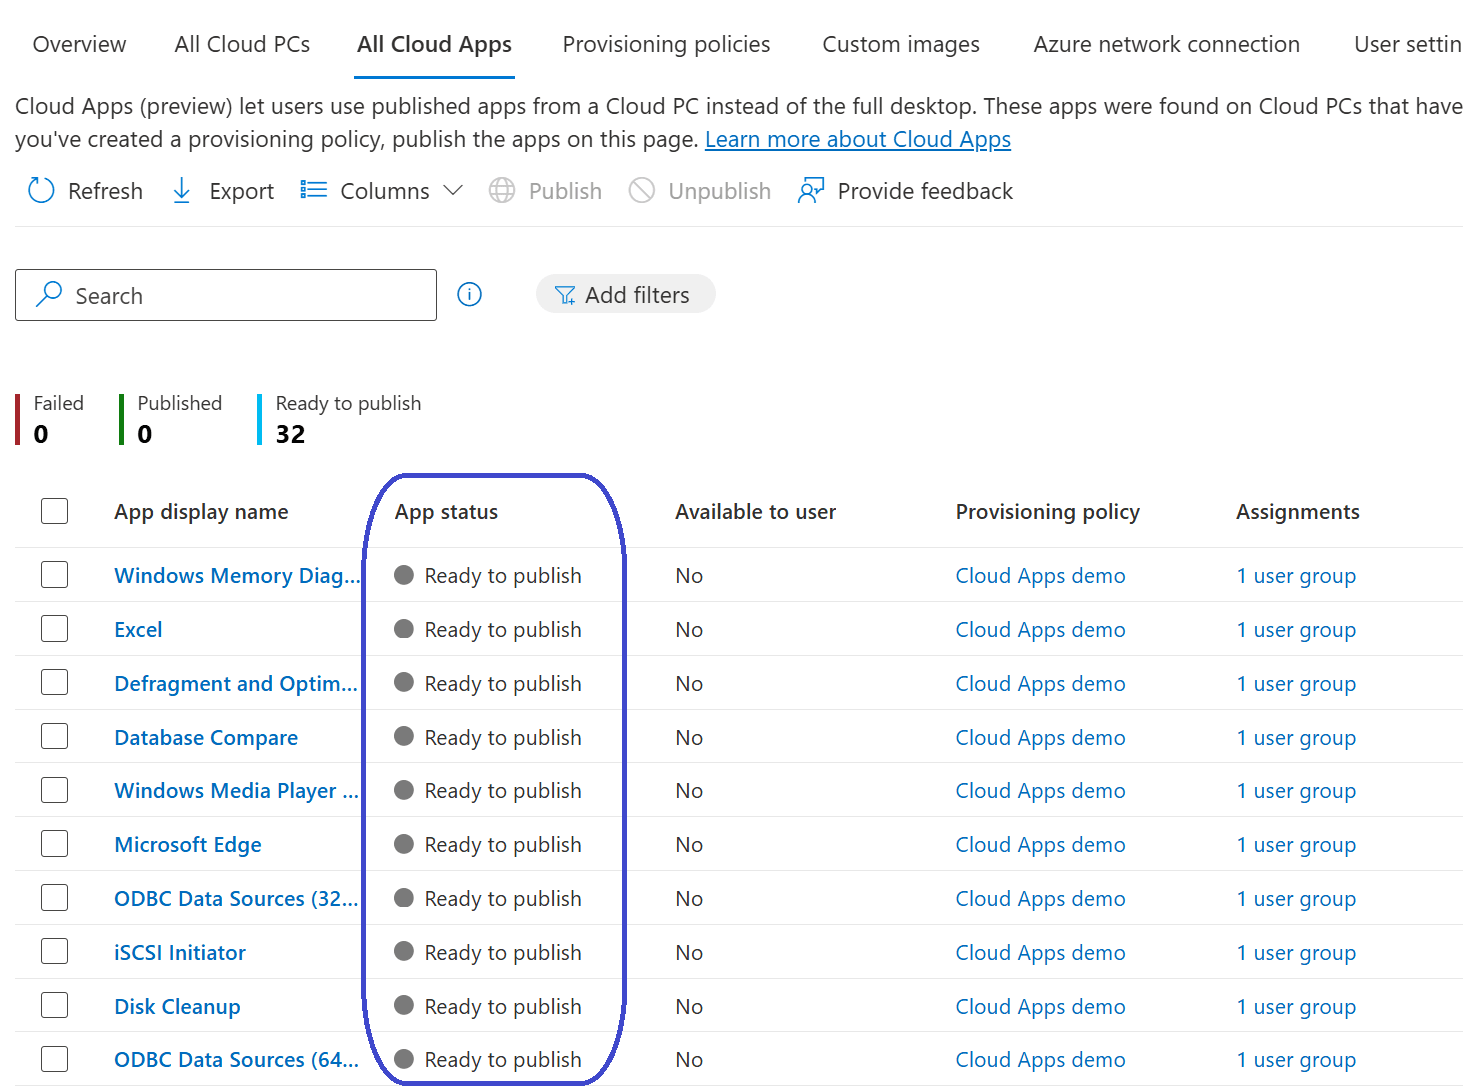
Task: Sort by the App status column header
Action: coord(446,512)
